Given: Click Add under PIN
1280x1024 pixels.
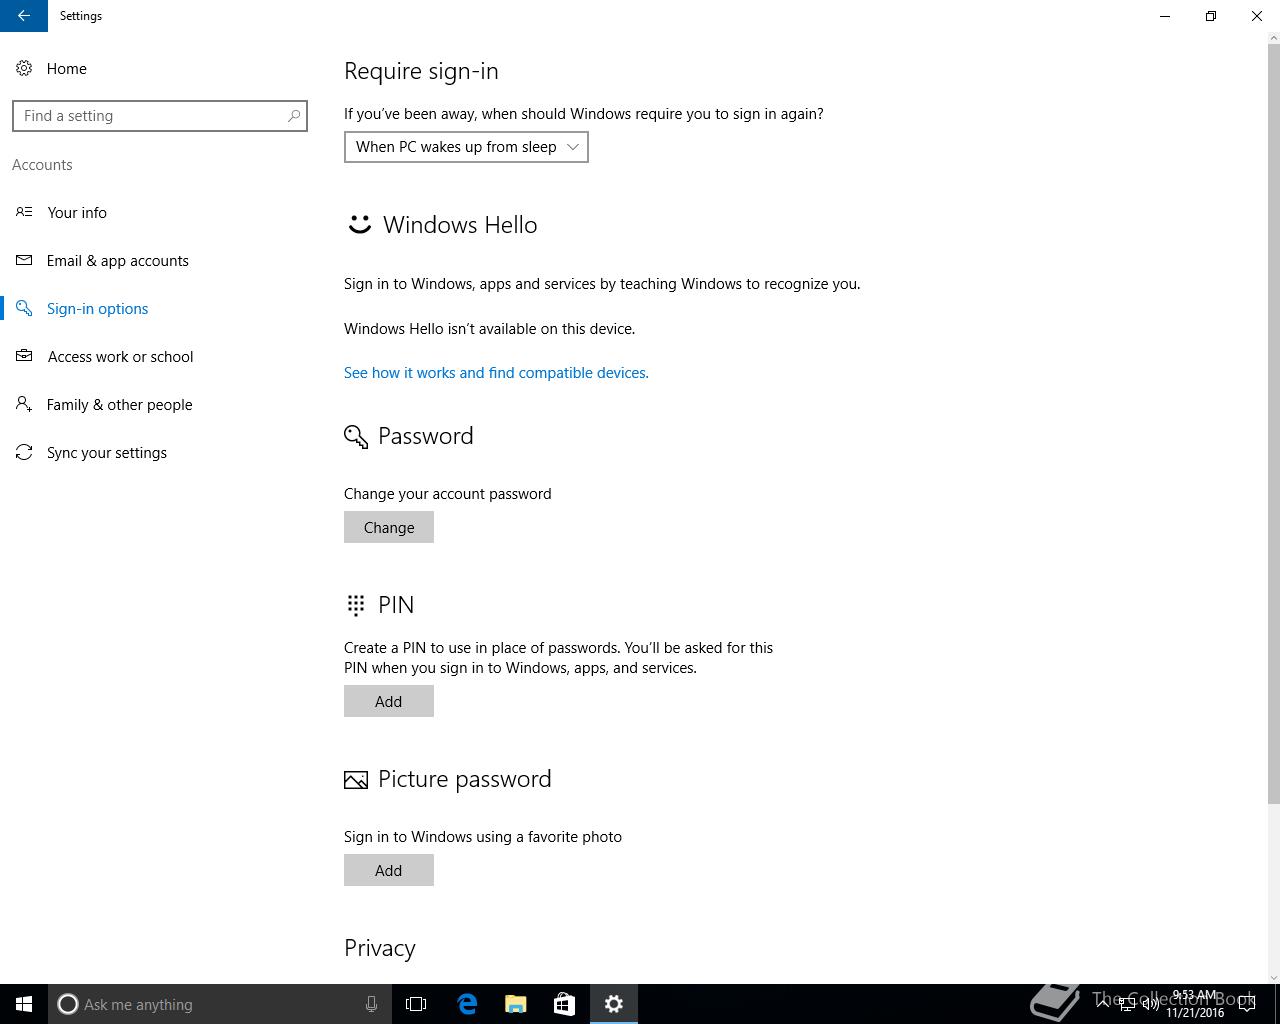Looking at the screenshot, I should (x=389, y=701).
